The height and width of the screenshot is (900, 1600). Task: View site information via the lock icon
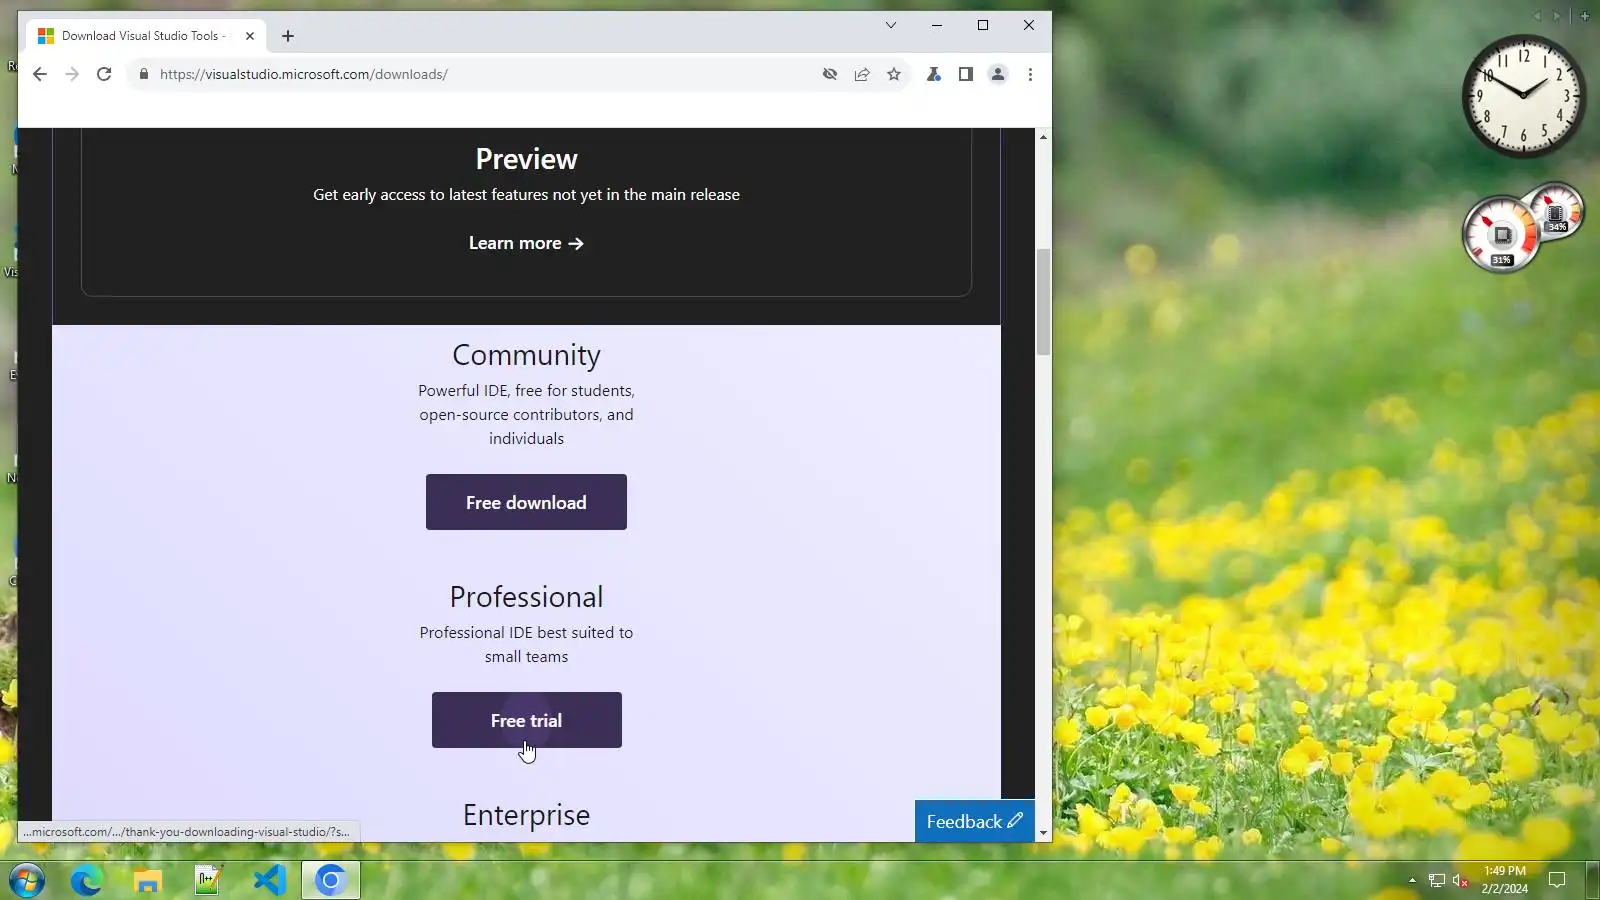coord(144,74)
